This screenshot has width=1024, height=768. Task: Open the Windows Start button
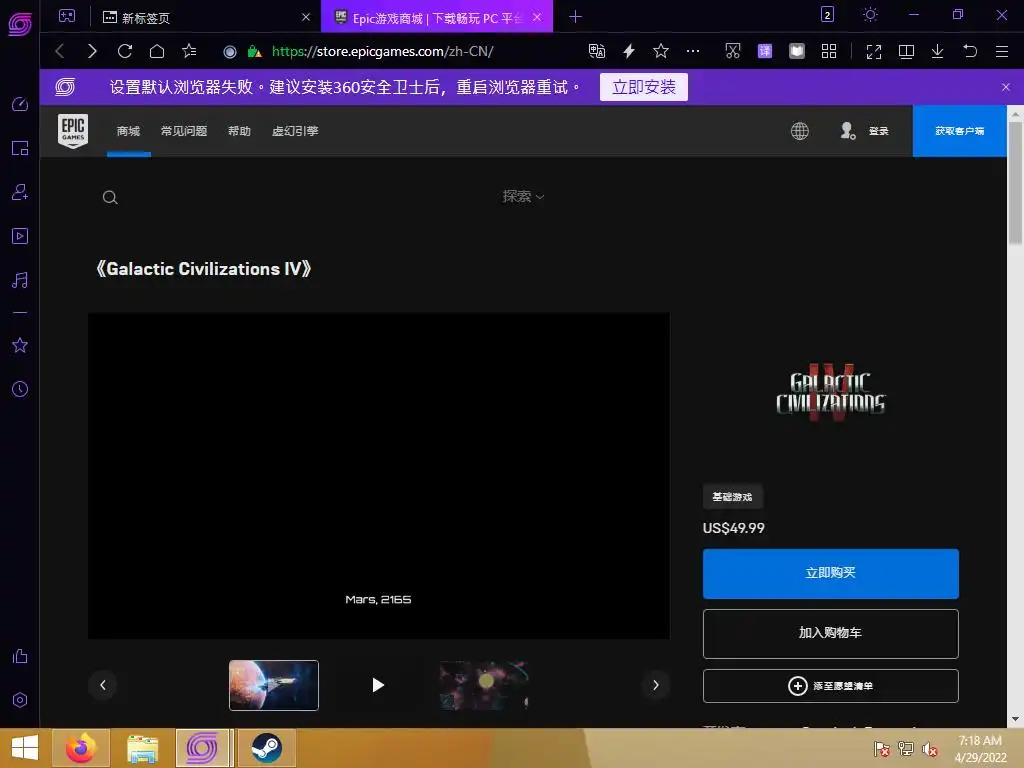coord(25,748)
